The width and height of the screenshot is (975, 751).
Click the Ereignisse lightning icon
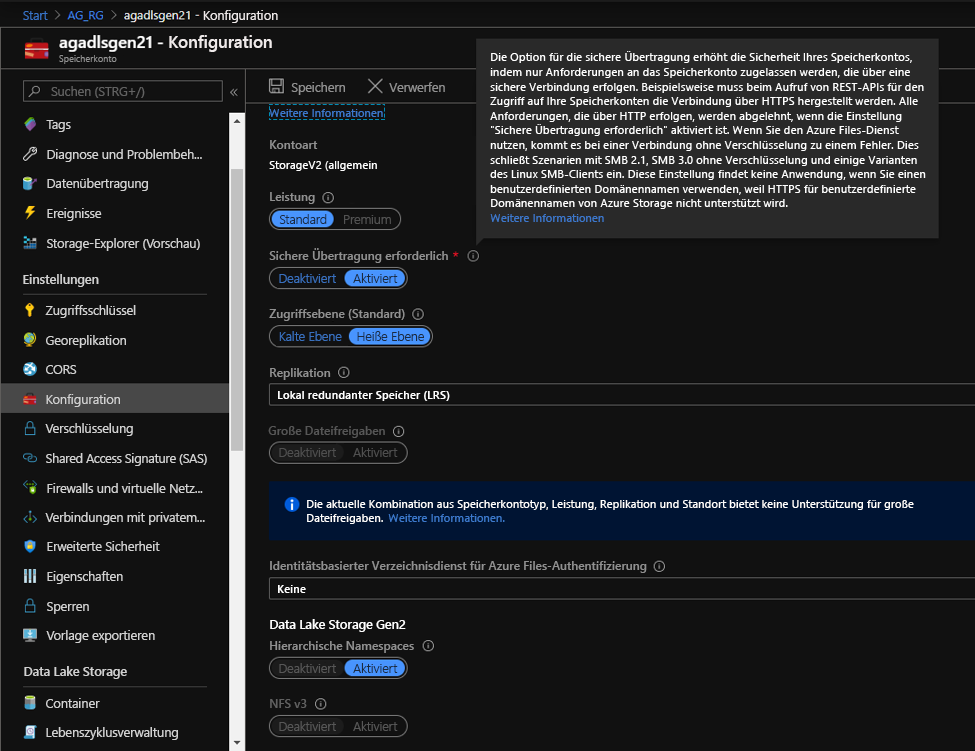tap(30, 213)
